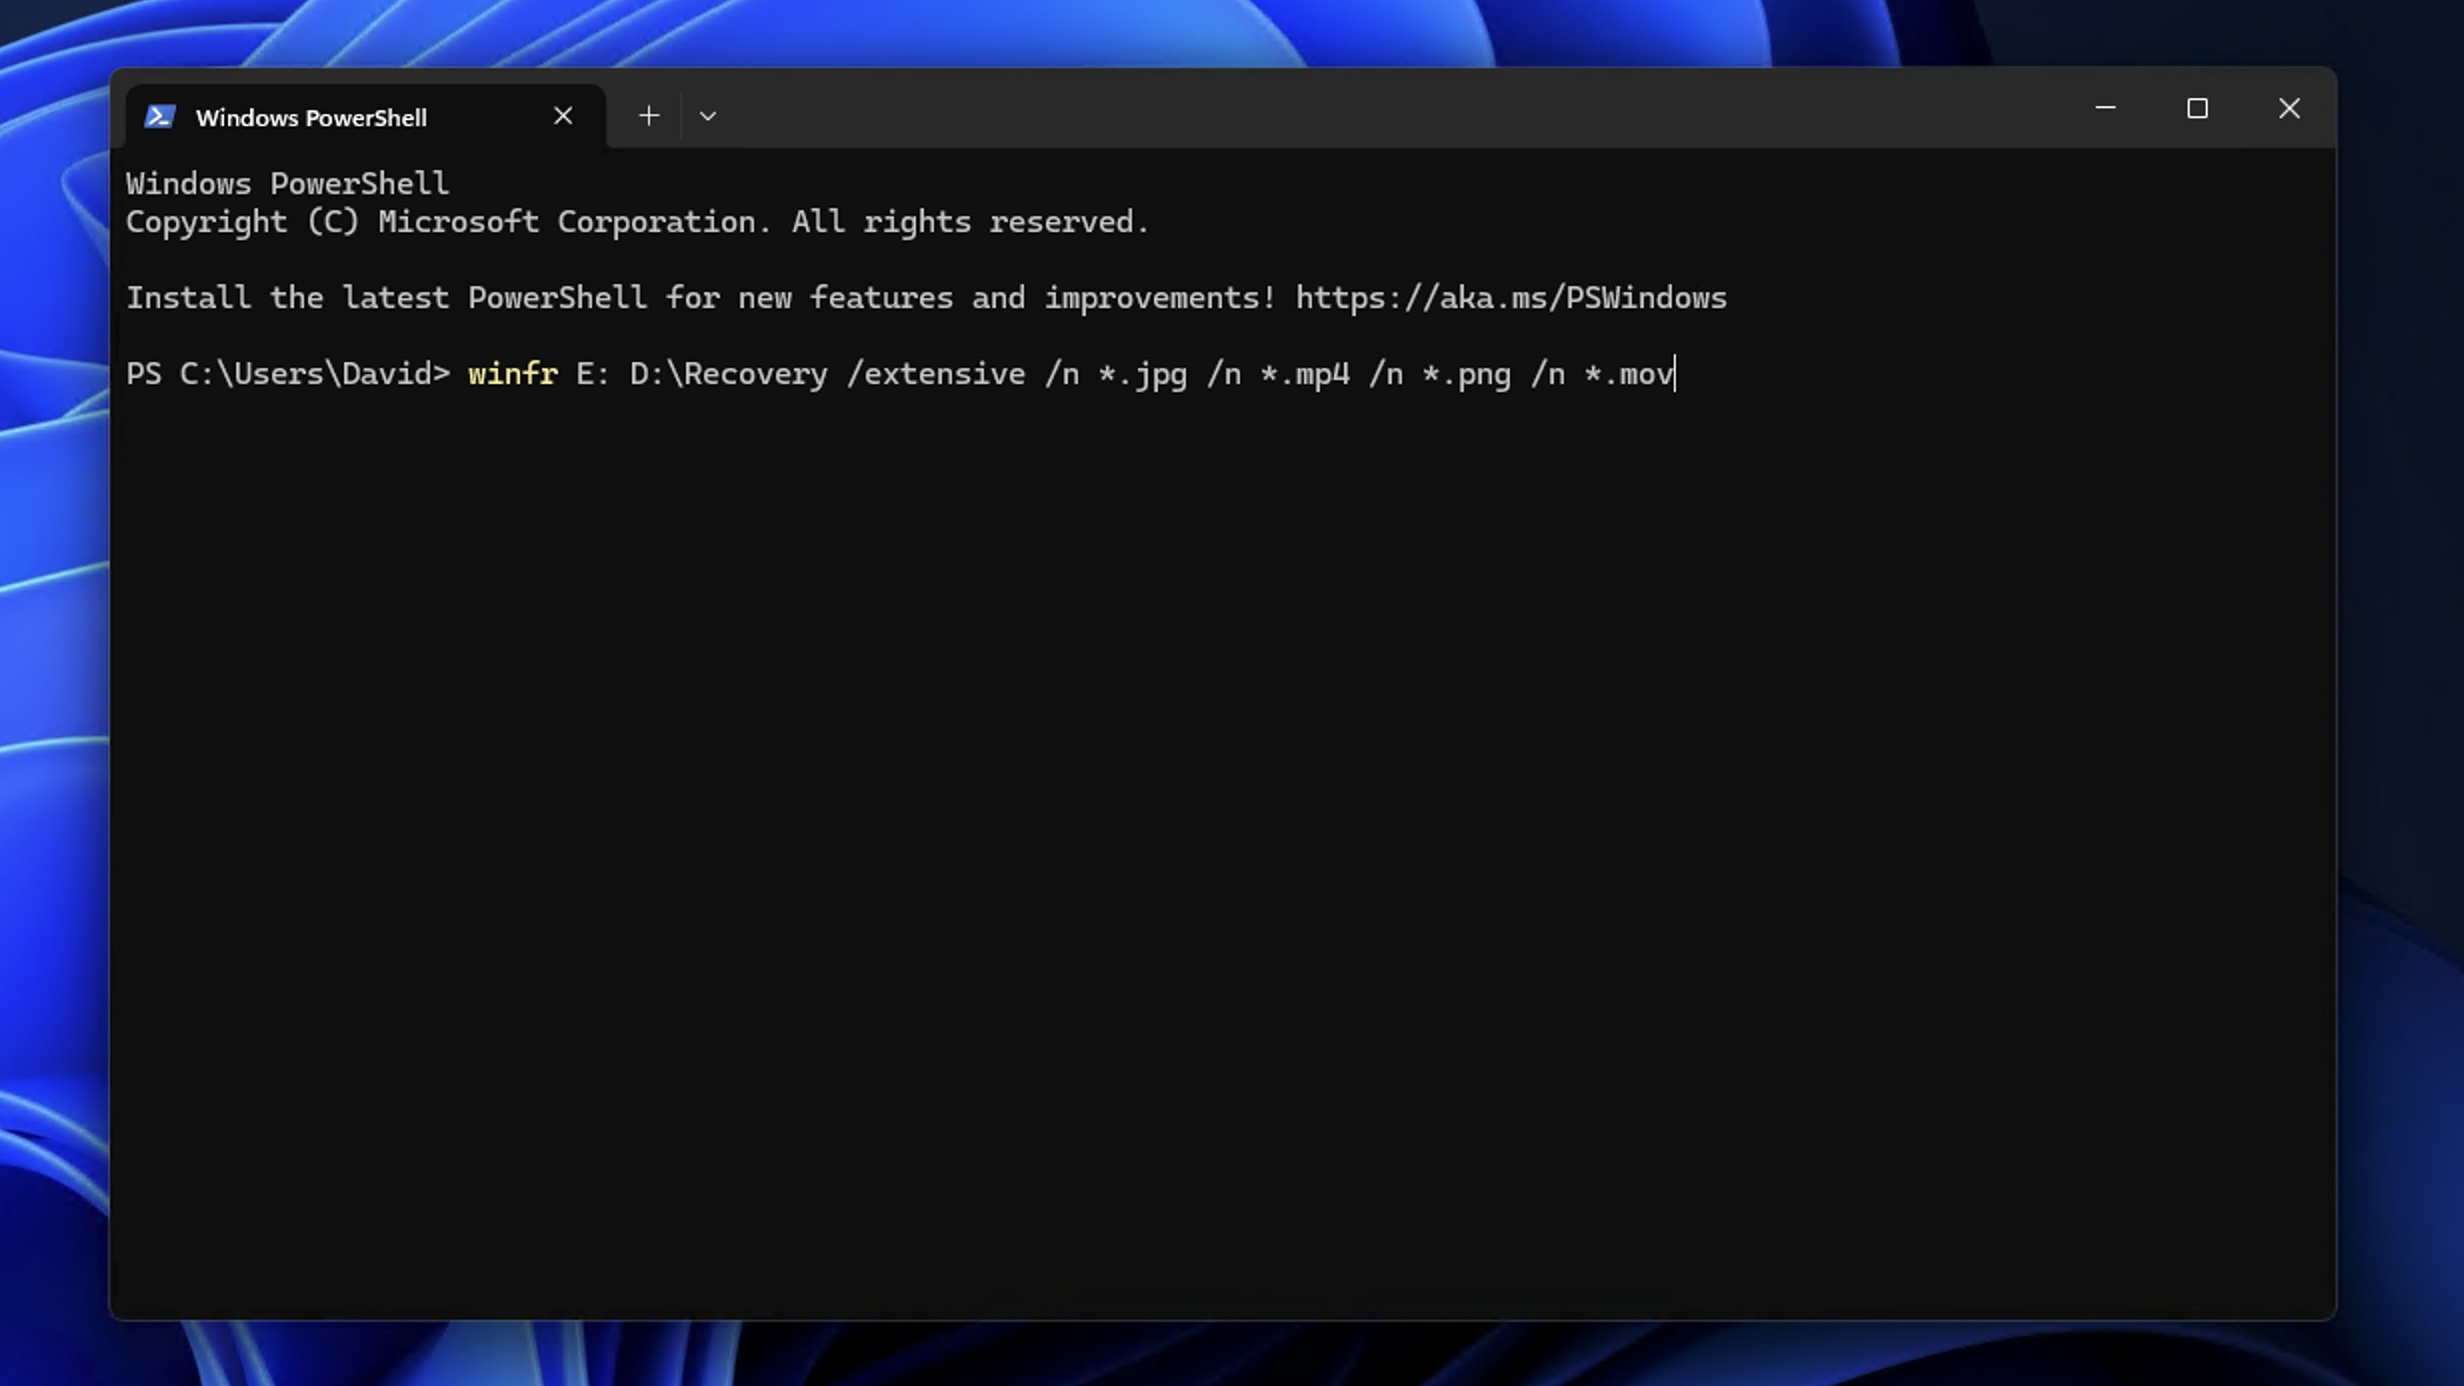2464x1386 pixels.
Task: Maximize the terminal window
Action: click(2197, 108)
